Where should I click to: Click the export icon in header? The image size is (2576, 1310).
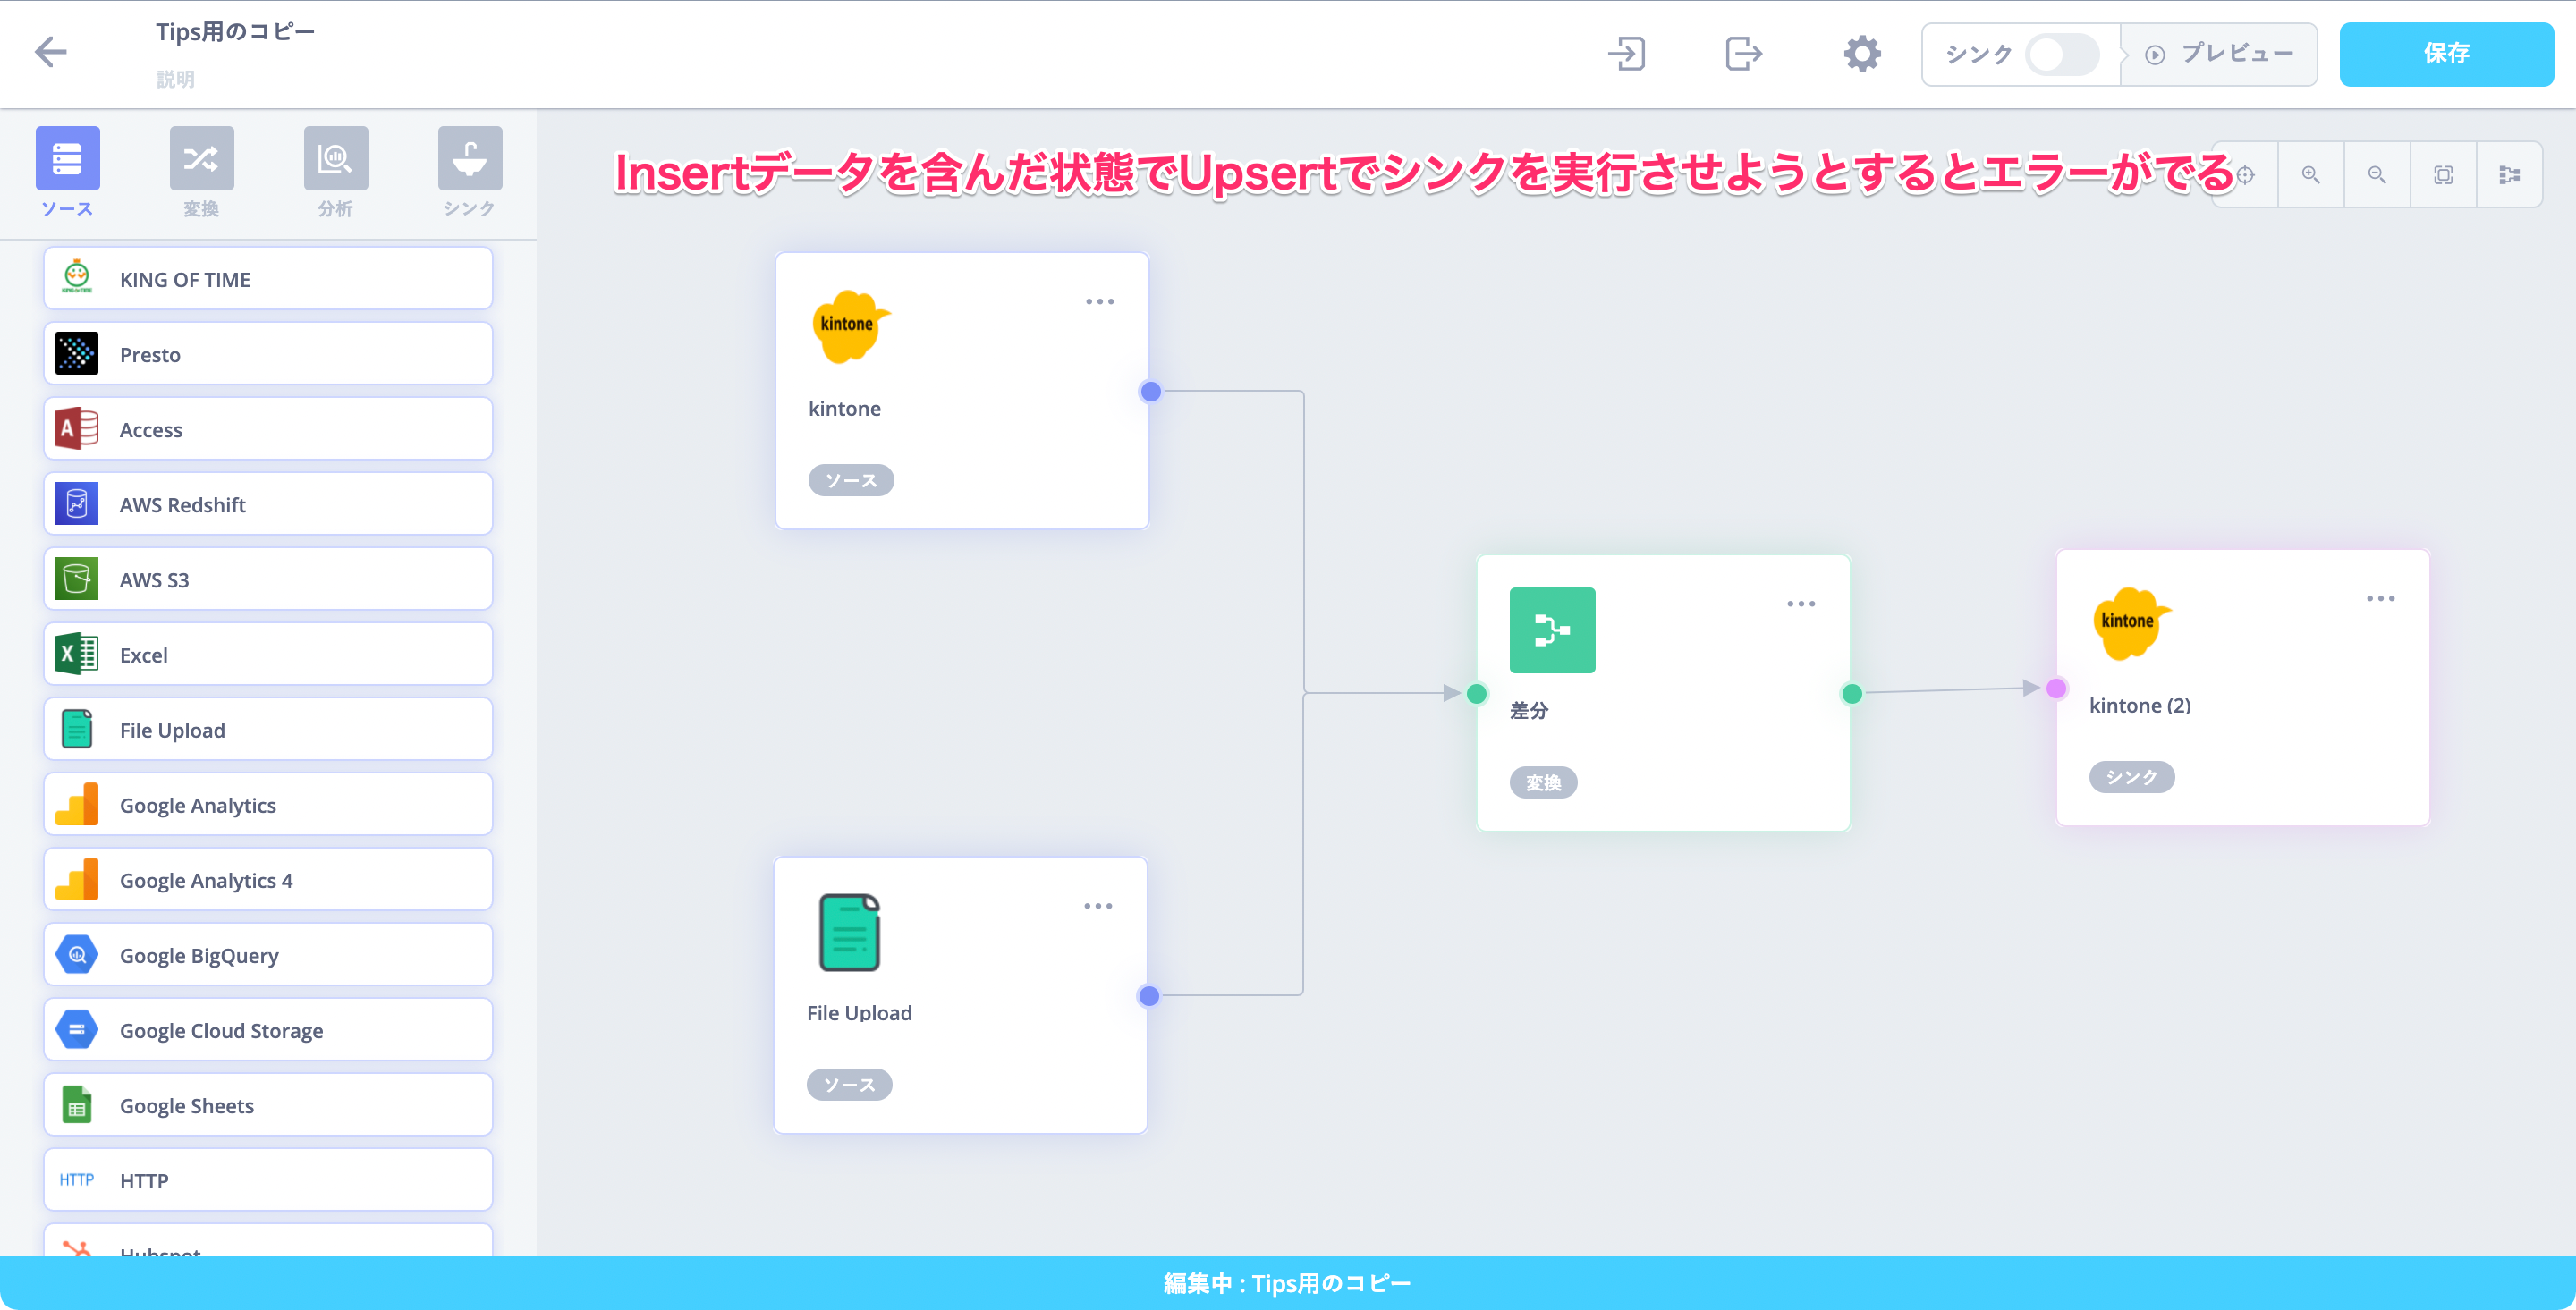1743,53
